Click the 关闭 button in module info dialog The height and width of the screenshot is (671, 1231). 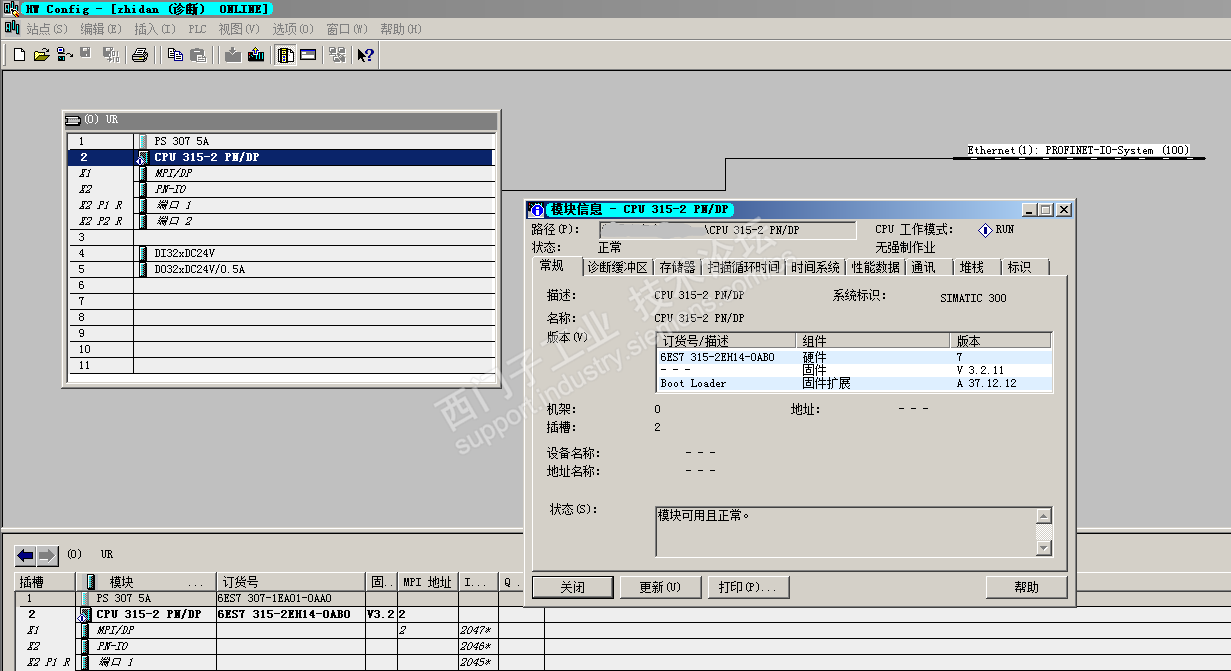[571, 587]
